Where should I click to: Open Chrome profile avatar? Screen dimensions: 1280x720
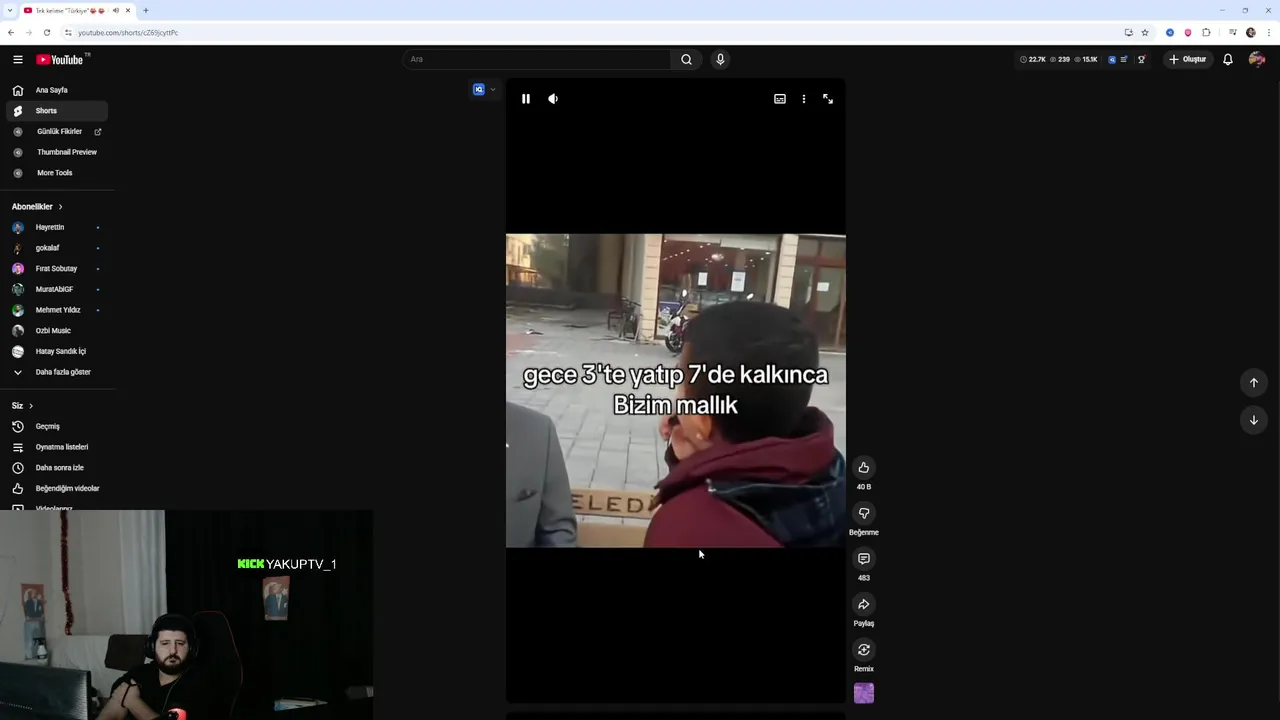pyautogui.click(x=1251, y=32)
